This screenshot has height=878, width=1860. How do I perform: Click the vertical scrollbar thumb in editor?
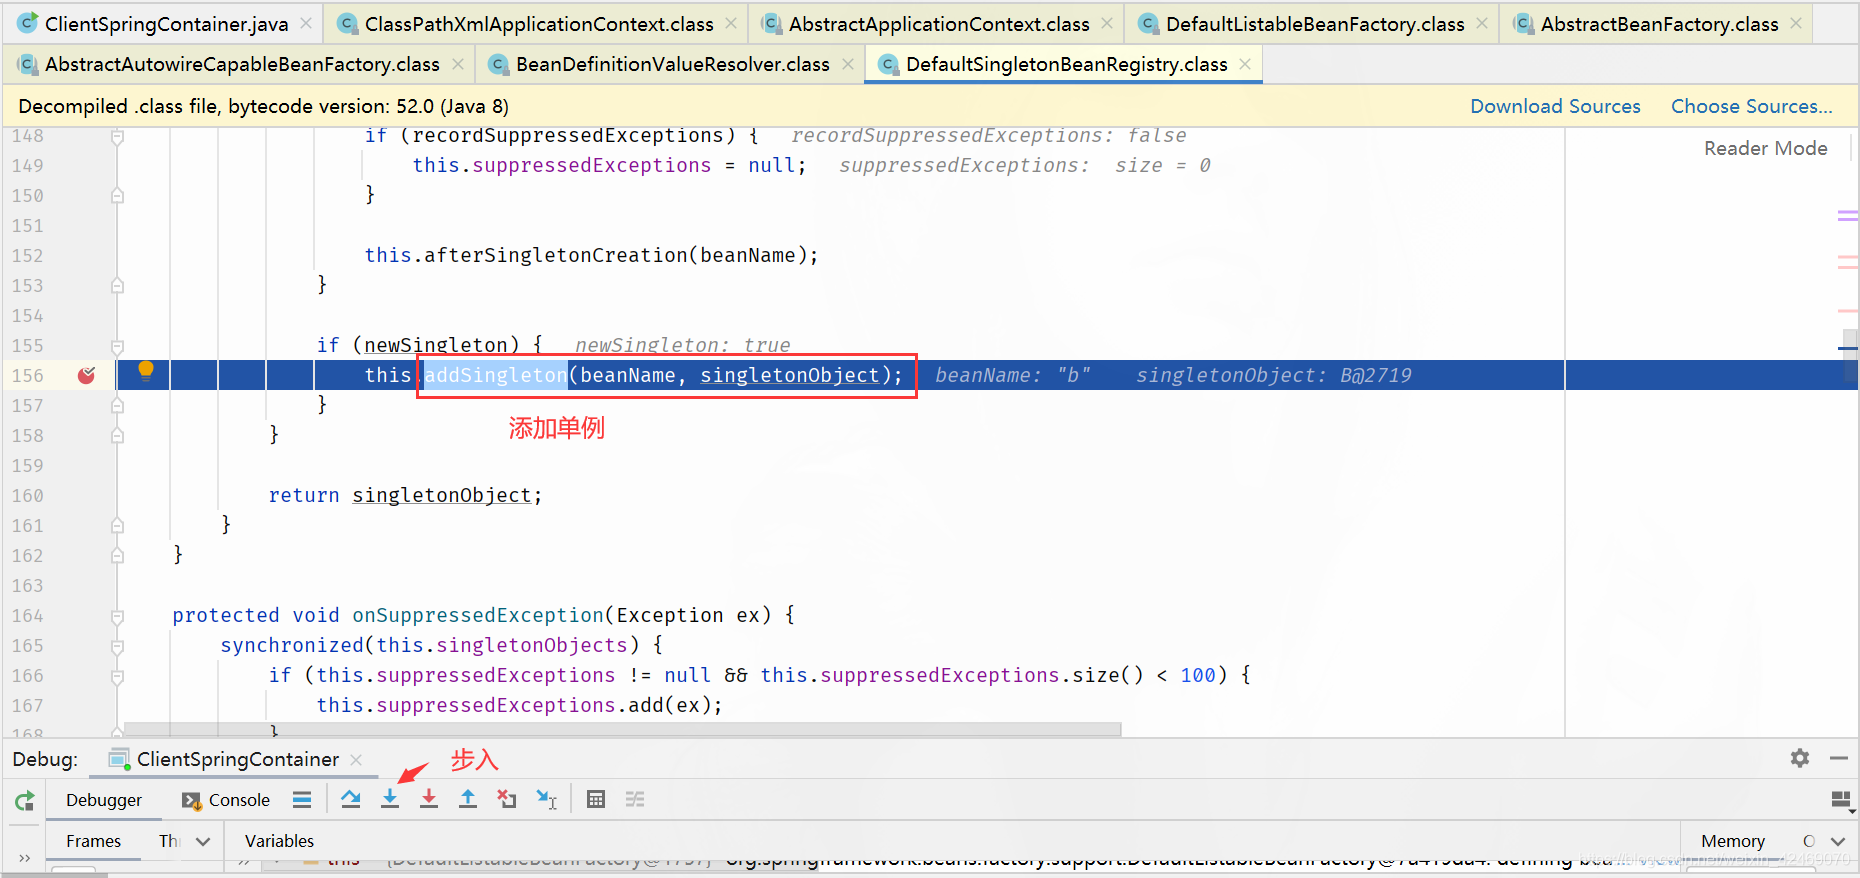(1851, 358)
